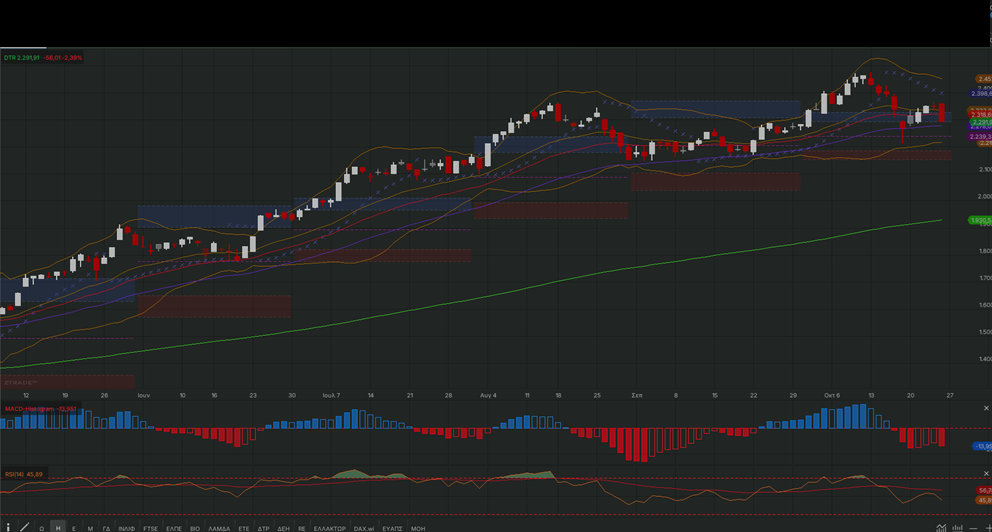Switch to the ΒΙΟ symbol tab
Viewport: 992px width, 532px height.
coord(195,528)
